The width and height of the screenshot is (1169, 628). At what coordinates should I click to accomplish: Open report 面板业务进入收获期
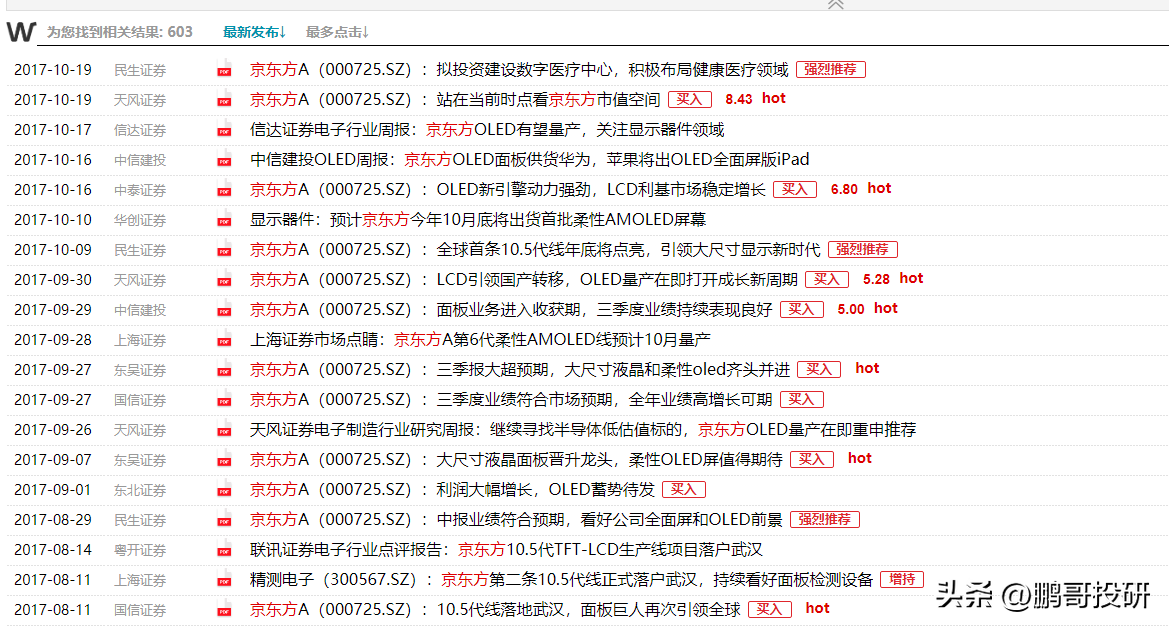(511, 310)
